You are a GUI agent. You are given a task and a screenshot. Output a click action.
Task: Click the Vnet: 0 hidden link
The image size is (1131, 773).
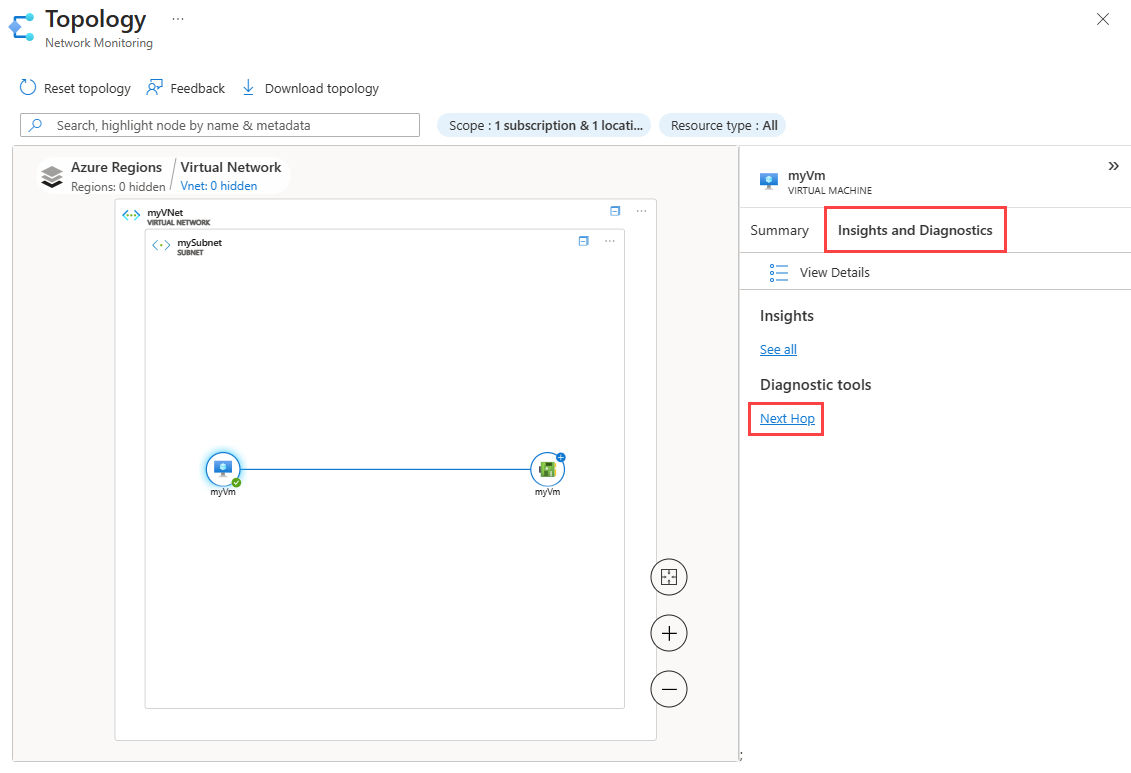click(x=219, y=186)
